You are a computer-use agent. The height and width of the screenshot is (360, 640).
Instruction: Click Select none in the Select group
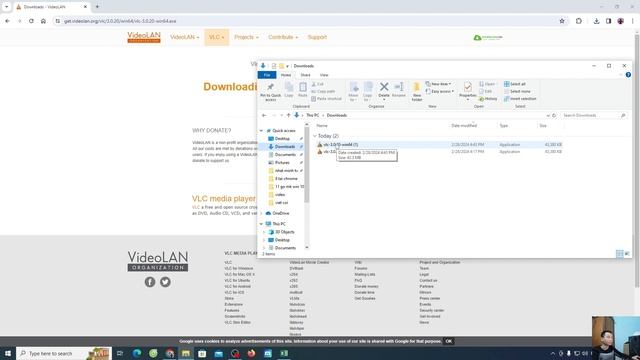517,91
